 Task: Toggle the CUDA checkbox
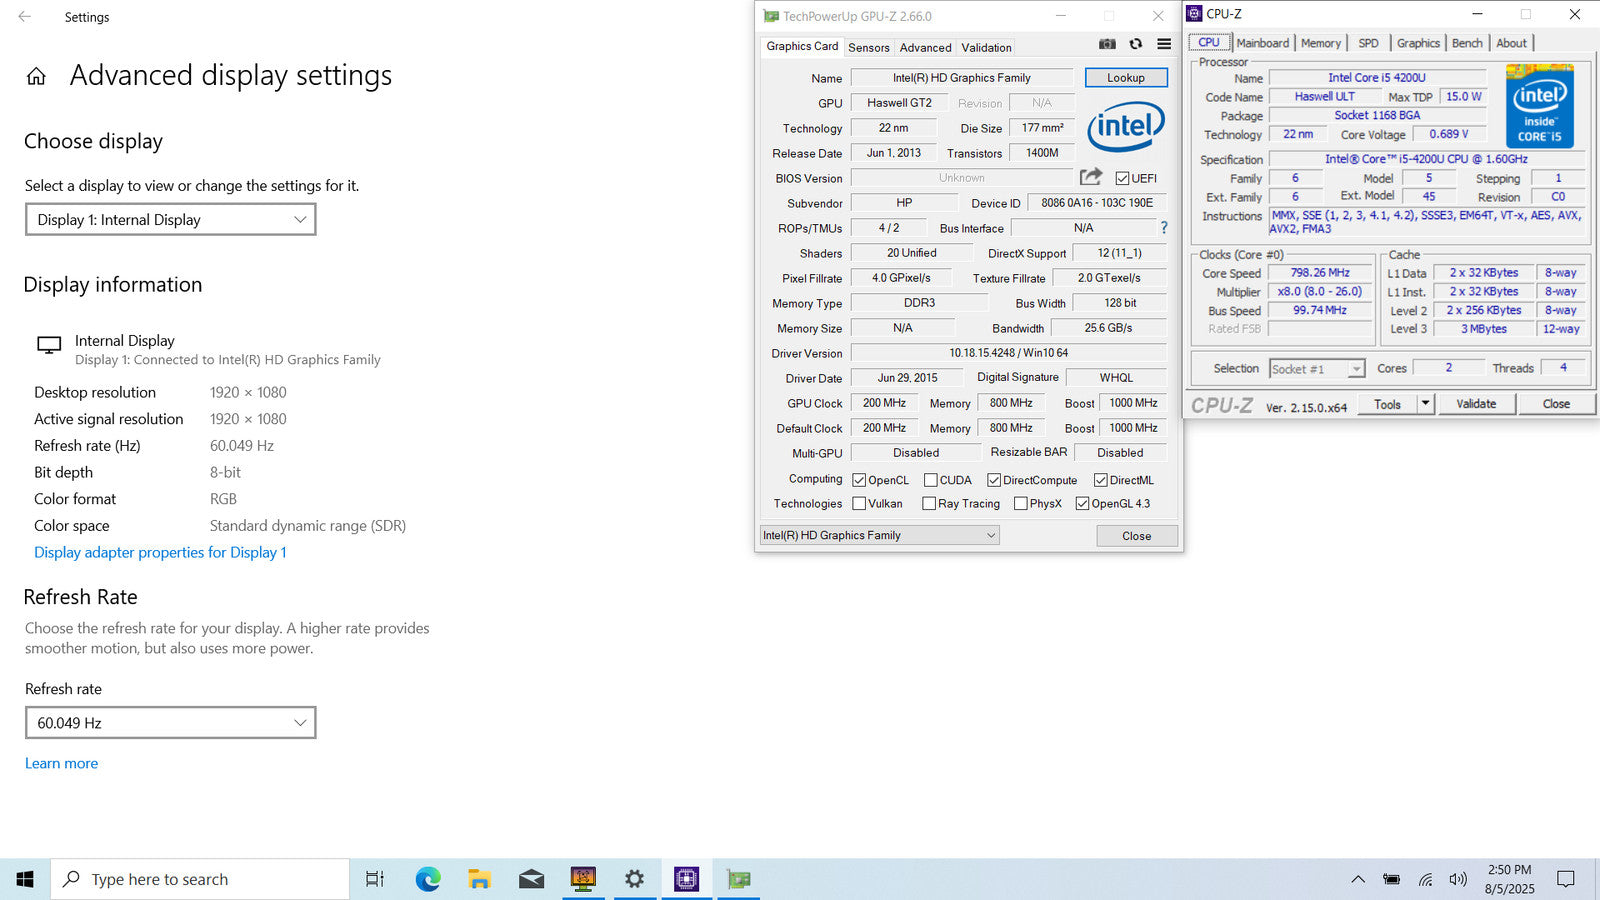[x=931, y=480]
